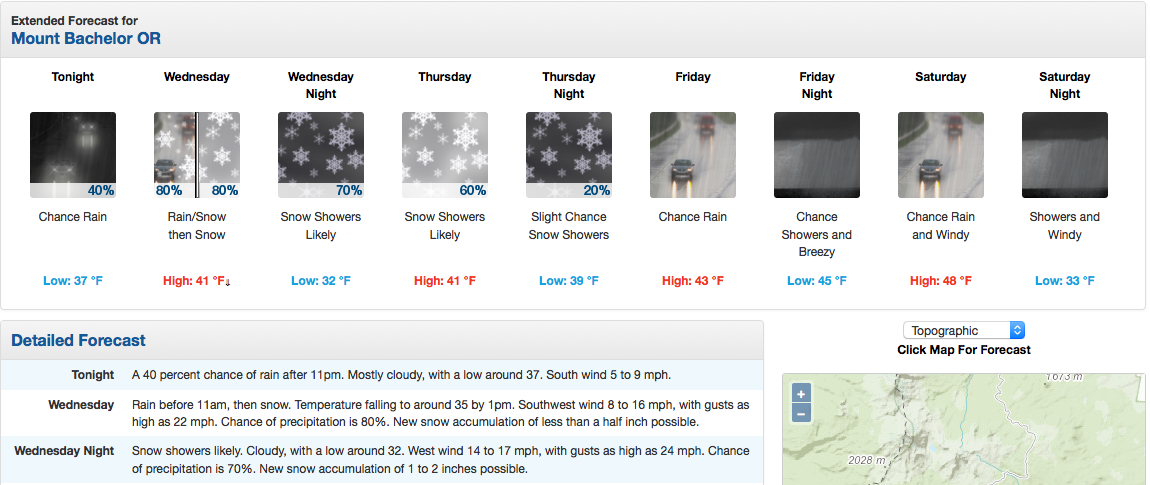The image size is (1150, 485).
Task: Click the Friday chance rain icon
Action: pyautogui.click(x=692, y=155)
